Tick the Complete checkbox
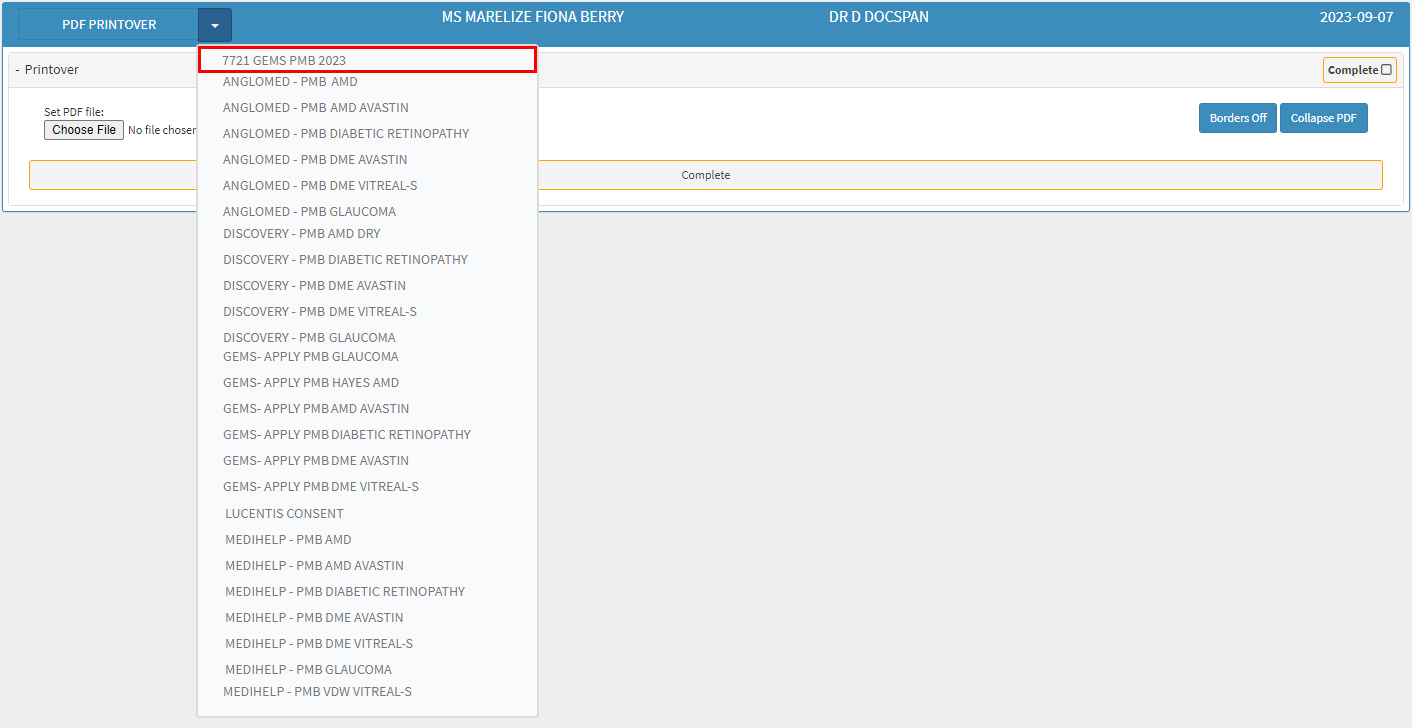The height and width of the screenshot is (728, 1412). point(1386,70)
